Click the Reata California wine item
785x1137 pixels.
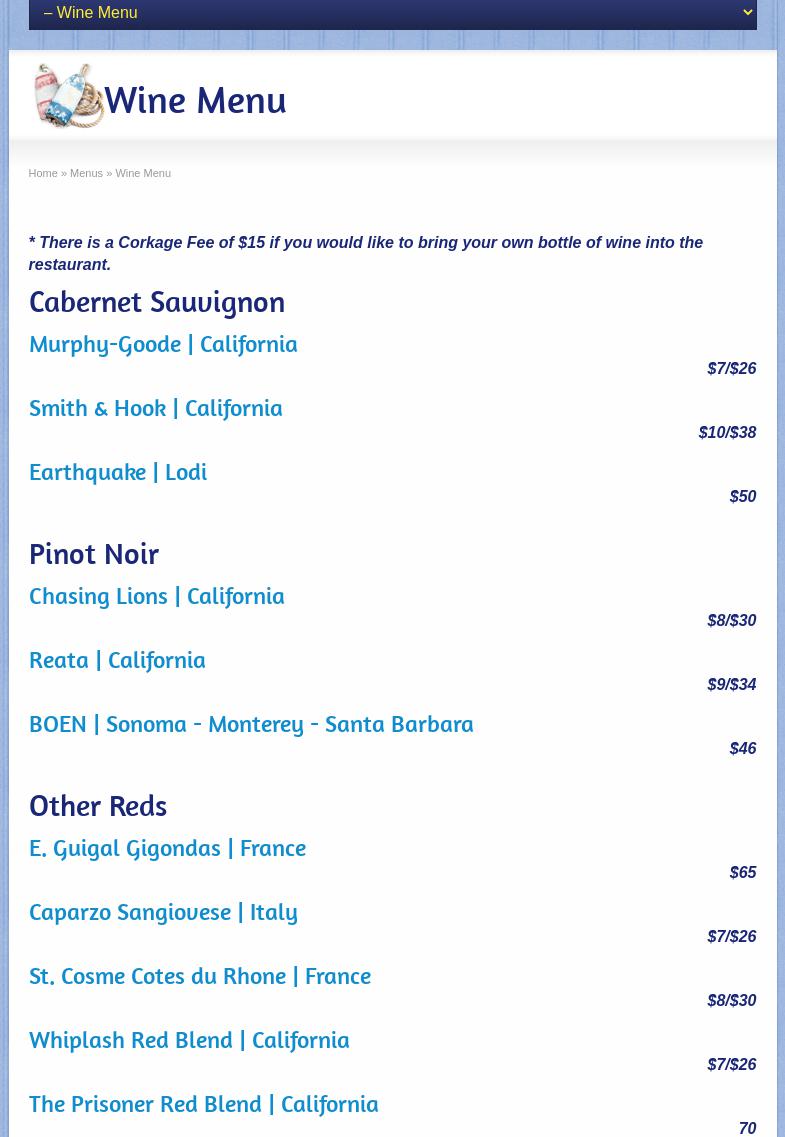117,660
